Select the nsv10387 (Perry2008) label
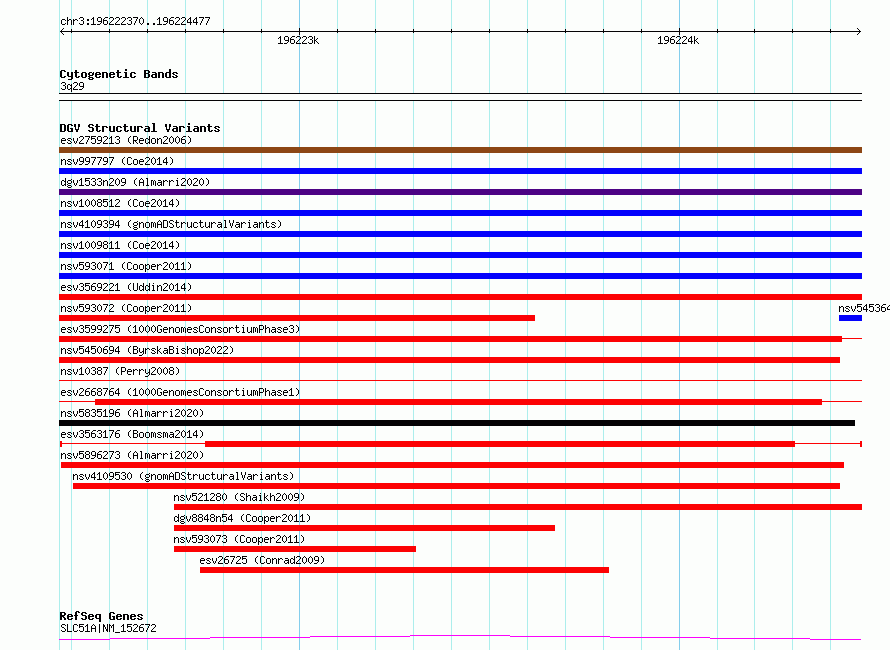 click(120, 371)
